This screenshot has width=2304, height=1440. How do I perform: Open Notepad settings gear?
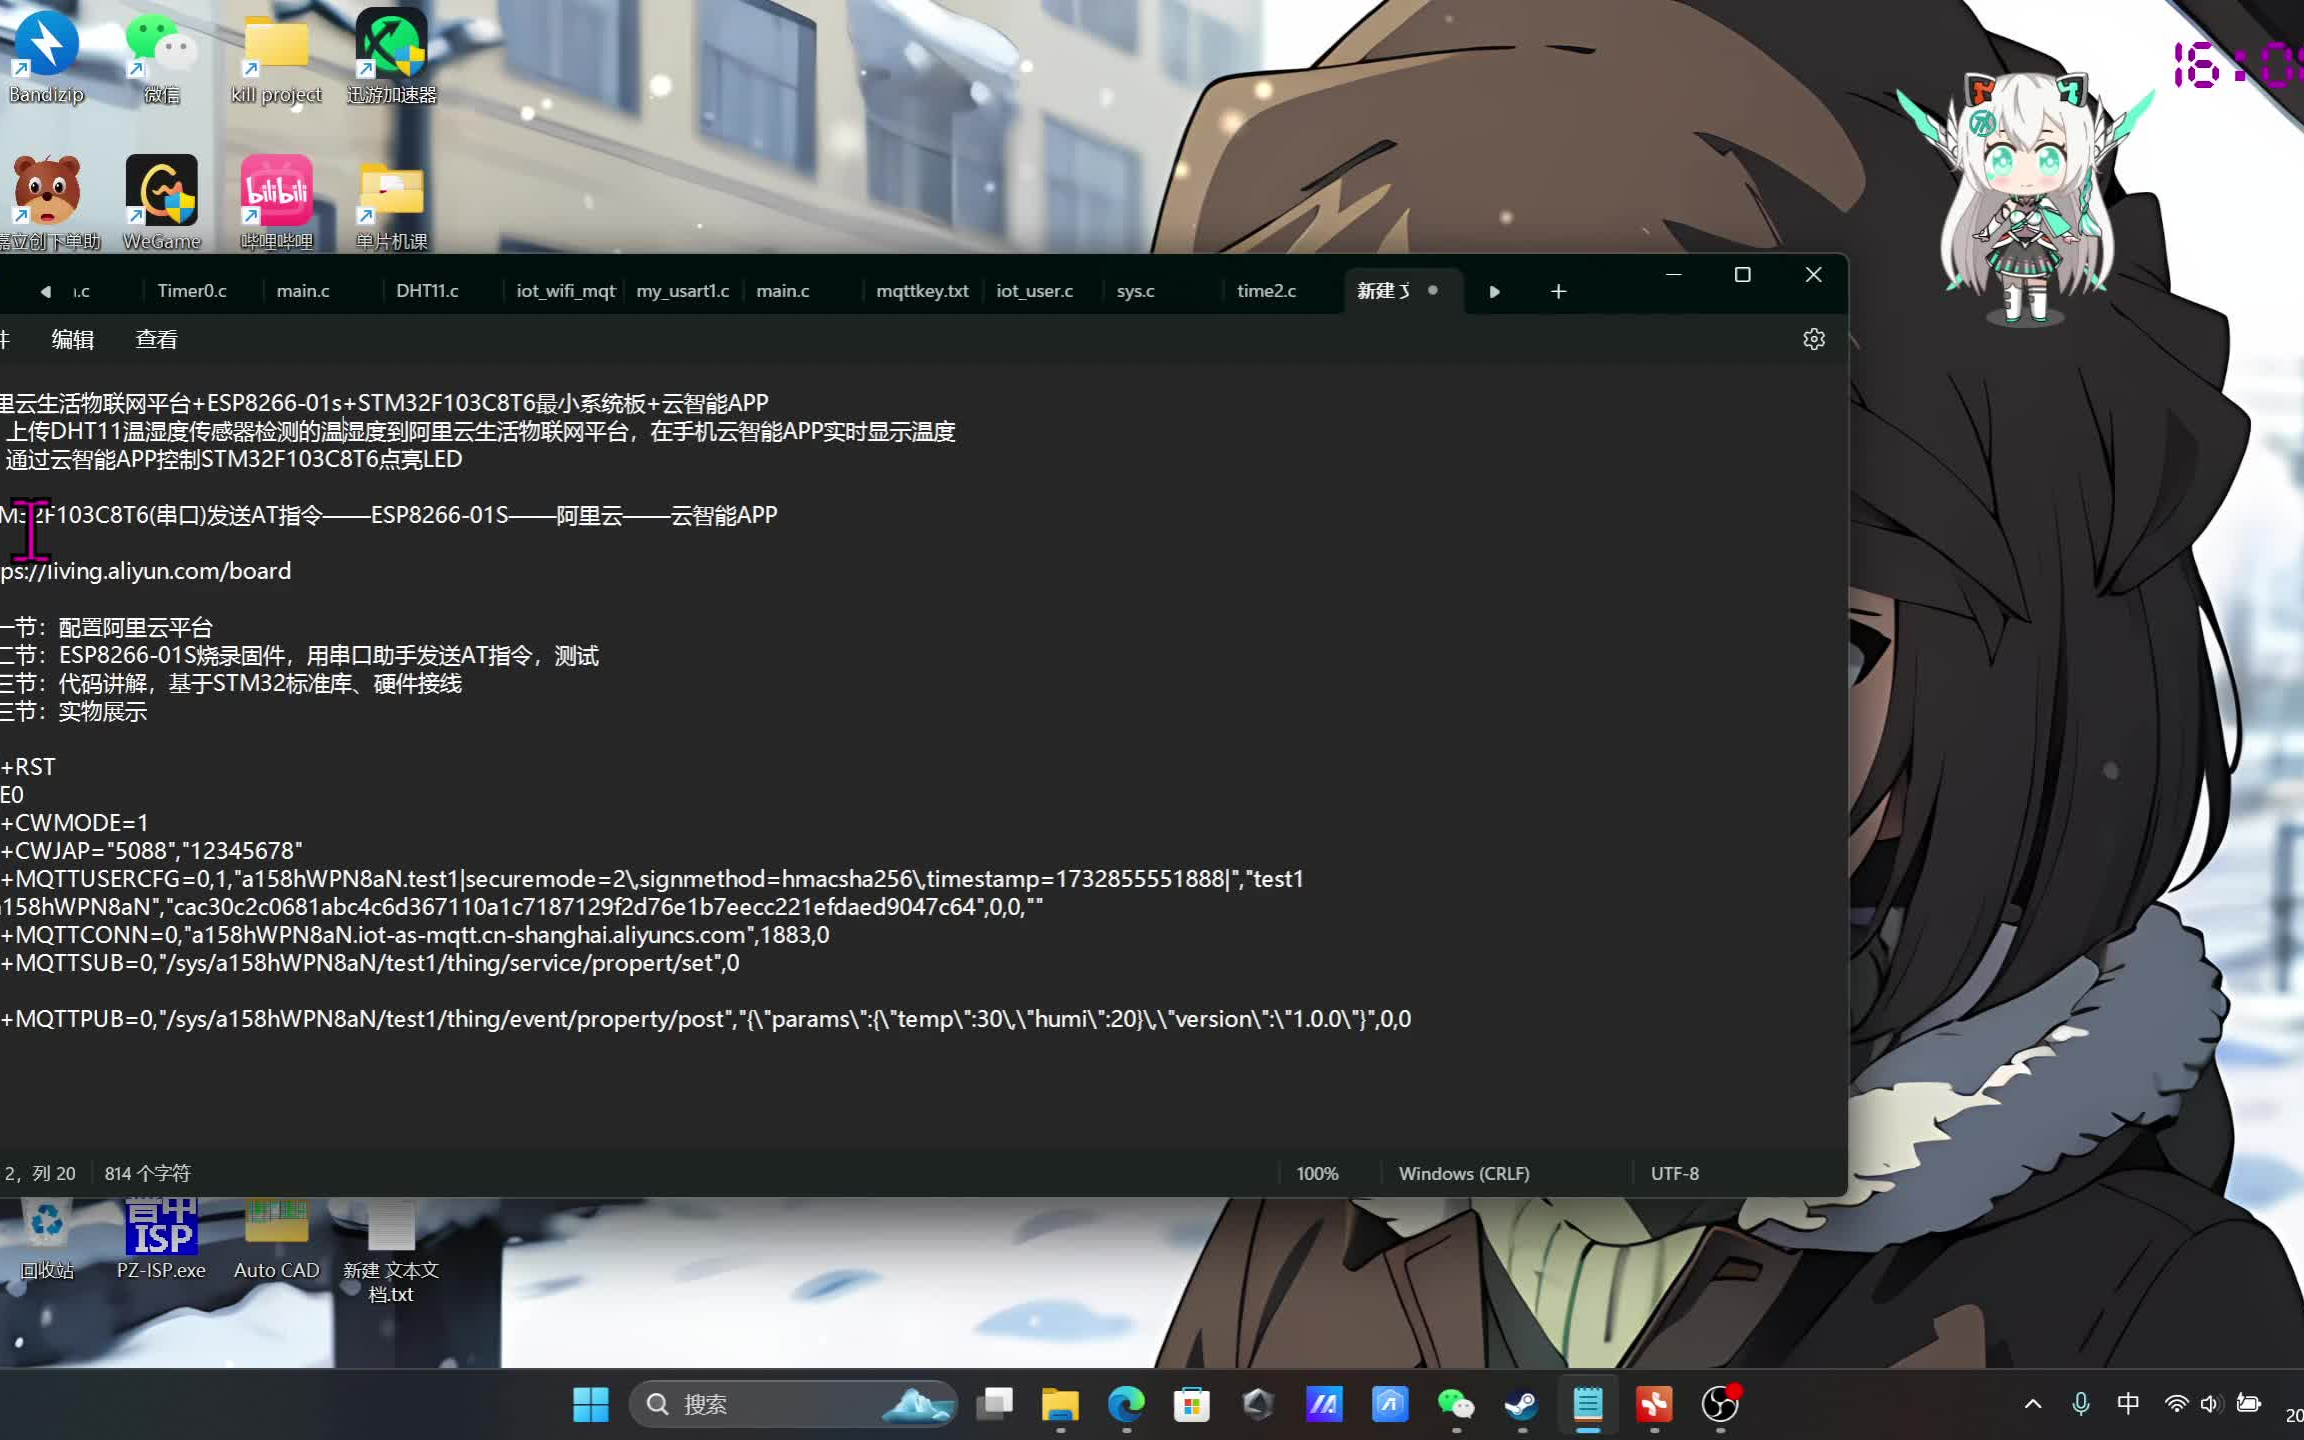click(1813, 339)
